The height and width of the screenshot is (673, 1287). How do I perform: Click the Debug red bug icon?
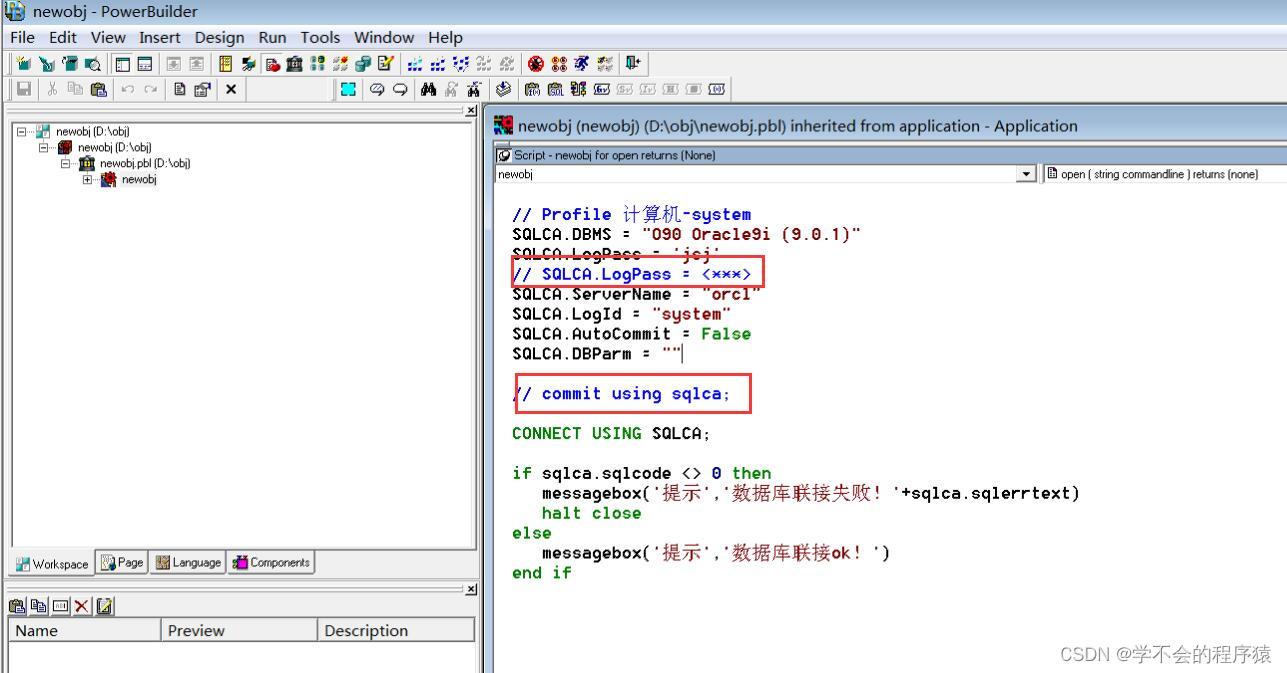[x=536, y=64]
